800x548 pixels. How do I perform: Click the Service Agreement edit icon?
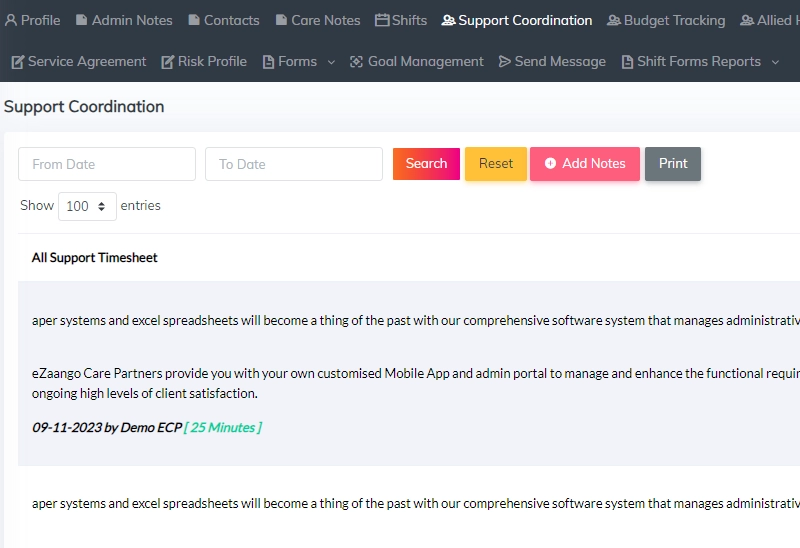click(18, 62)
